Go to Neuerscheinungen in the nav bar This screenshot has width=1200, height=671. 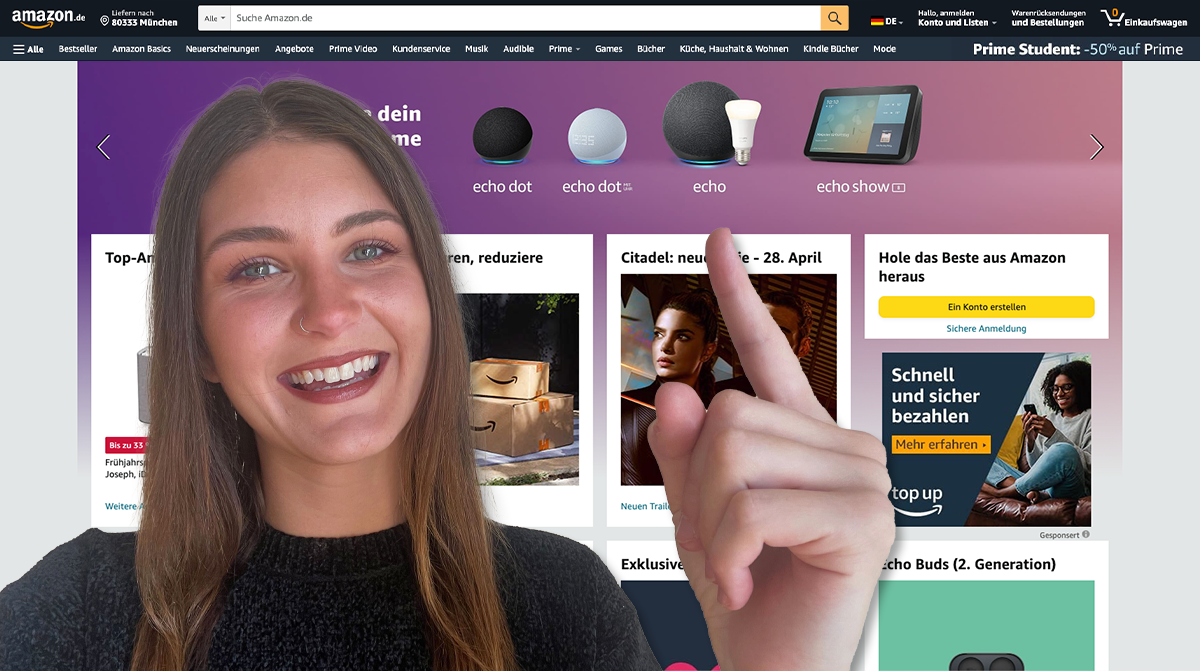click(222, 49)
